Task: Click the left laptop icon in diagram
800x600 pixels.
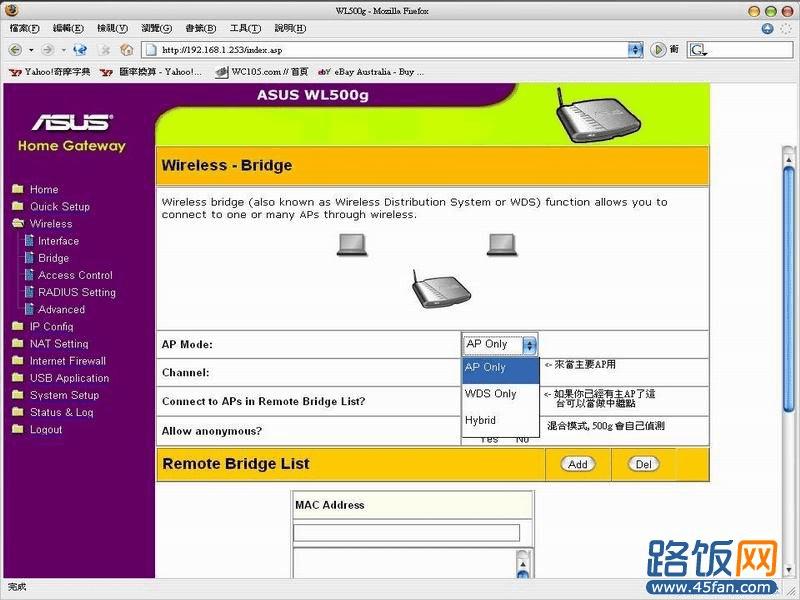Action: [352, 245]
